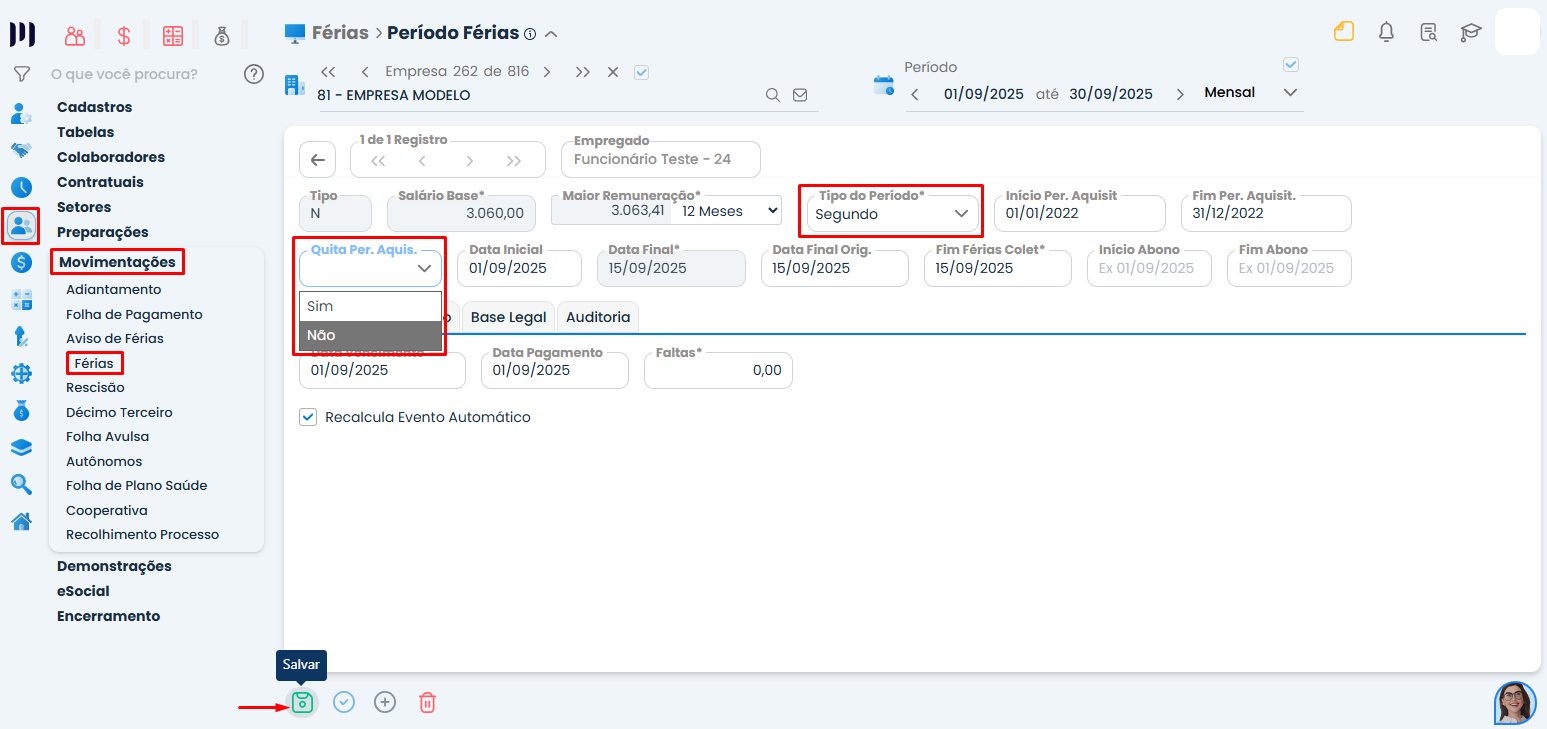
Task: Go to previous company arrow
Action: click(365, 72)
